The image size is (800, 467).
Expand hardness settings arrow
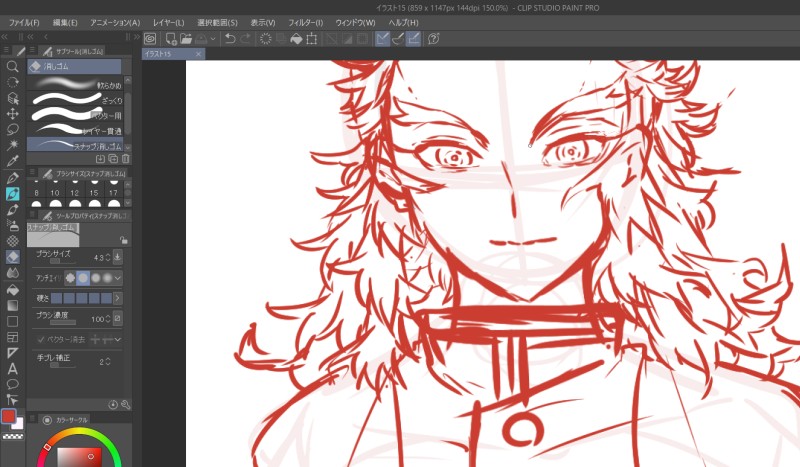coord(117,298)
